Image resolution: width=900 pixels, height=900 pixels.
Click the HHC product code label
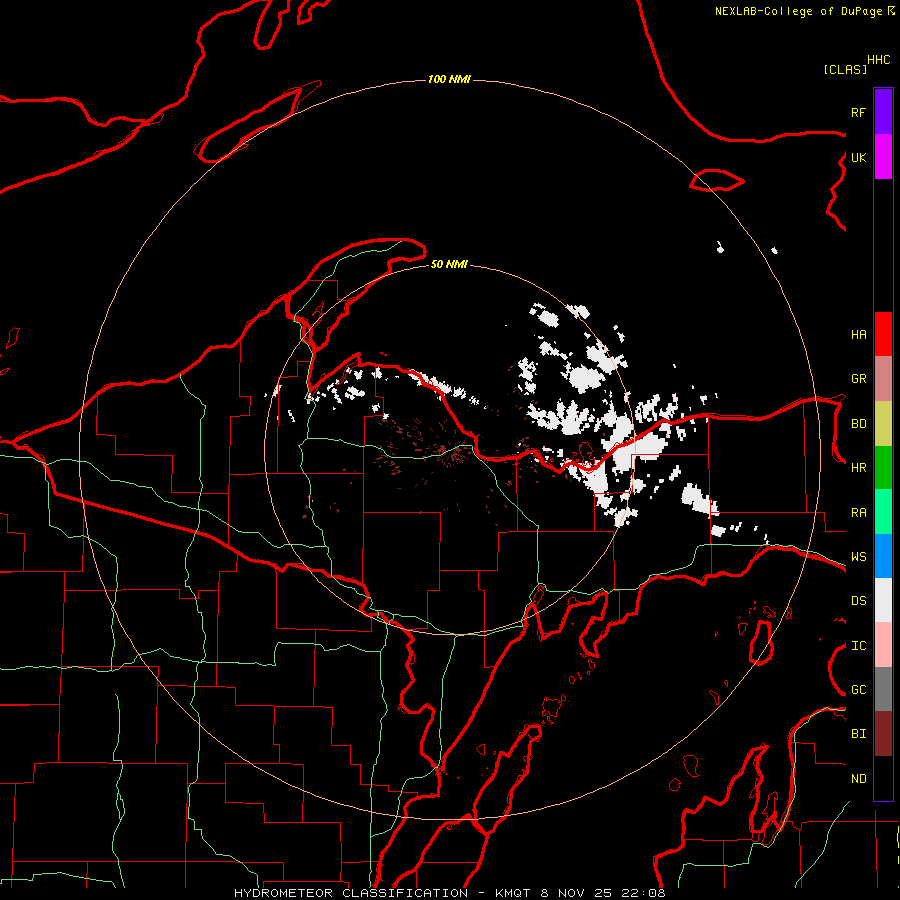point(878,60)
